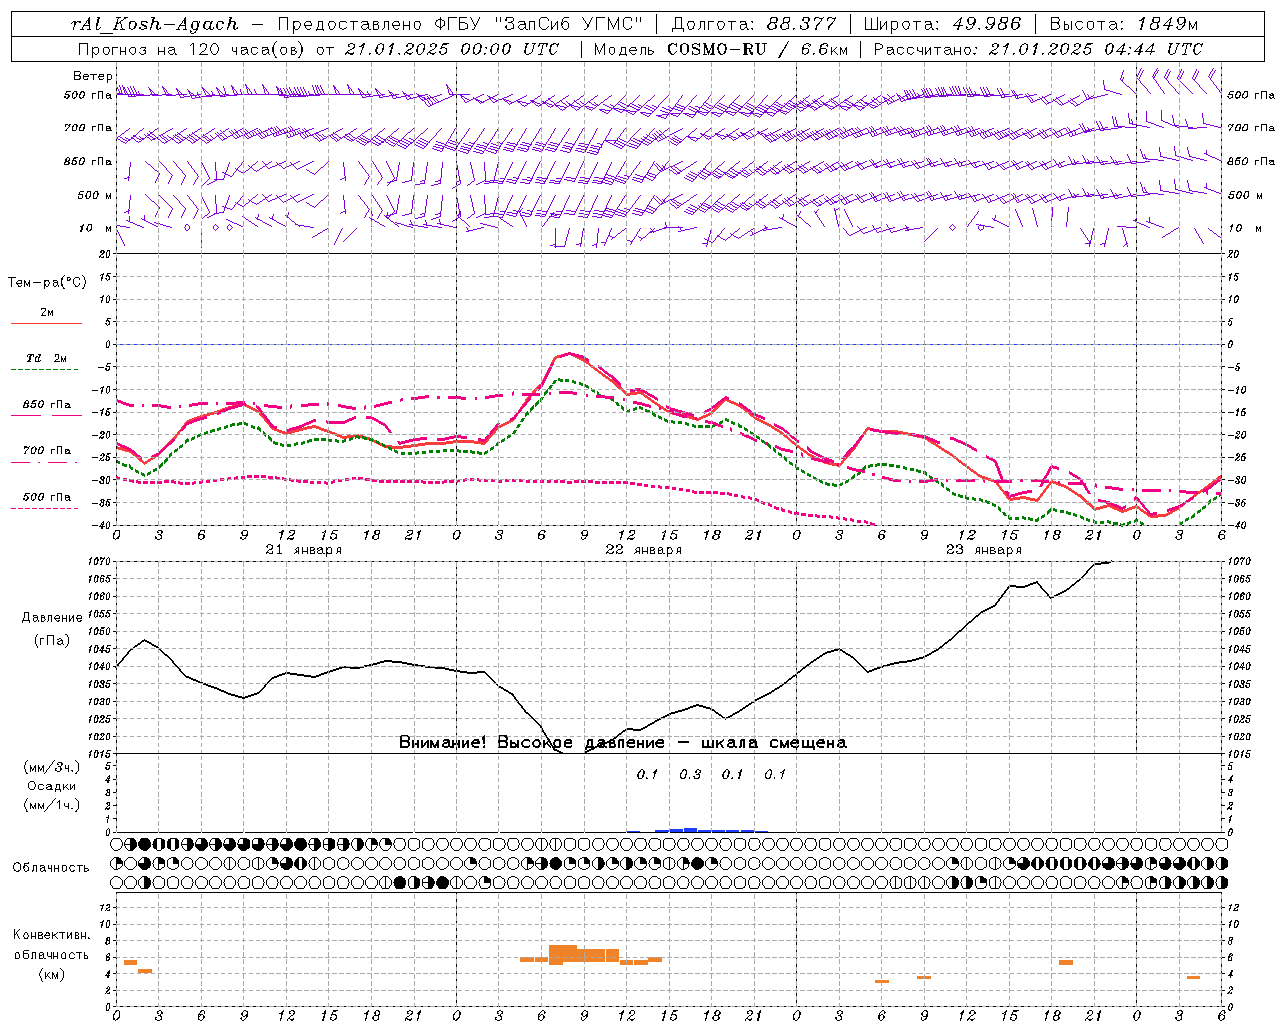The width and height of the screenshot is (1280, 1024).
Task: Click the Давление pressure panel label
Action: click(52, 618)
